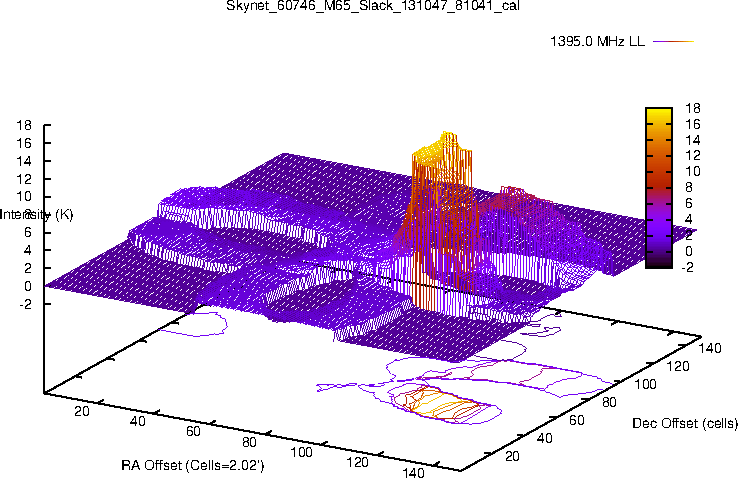Select color bar tick label 10
The image size is (738, 478).
pos(693,172)
